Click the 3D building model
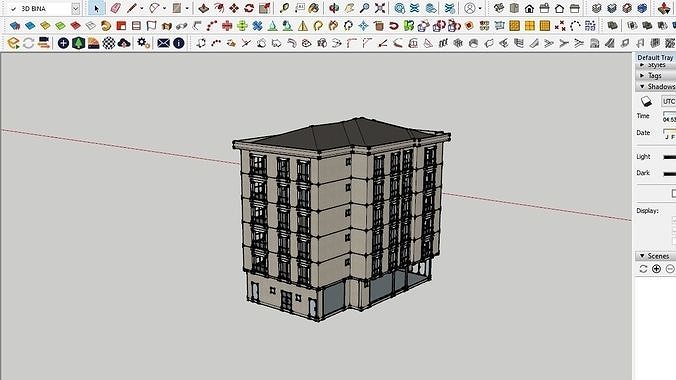 point(341,219)
